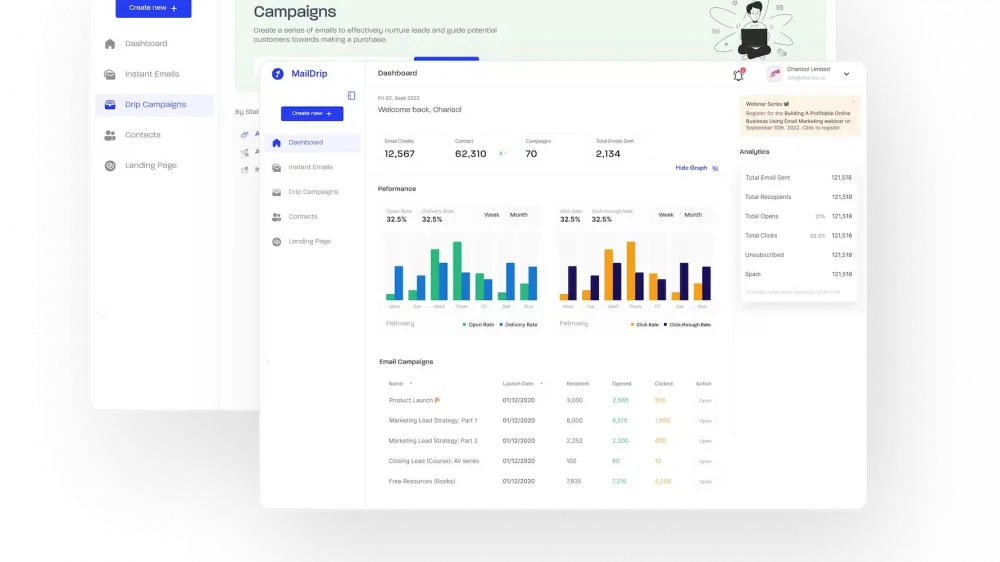The width and height of the screenshot is (1000, 562).
Task: Select Instant Emails in Campaigns window sidebar
Action: 153,74
